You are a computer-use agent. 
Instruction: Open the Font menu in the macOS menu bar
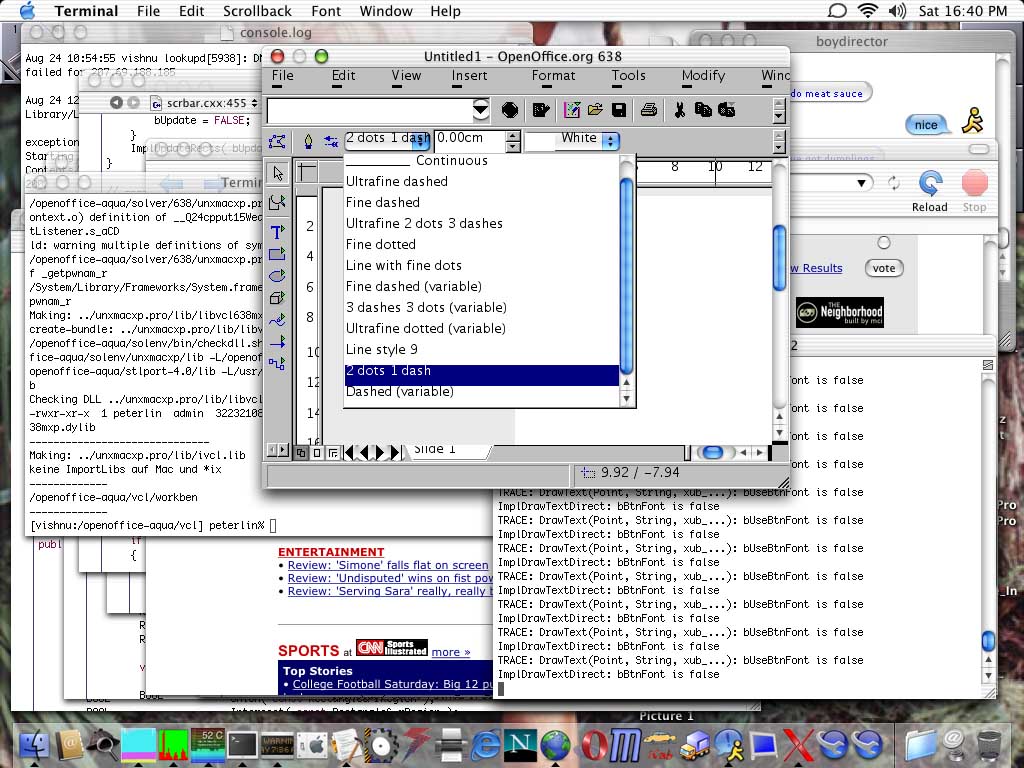326,11
